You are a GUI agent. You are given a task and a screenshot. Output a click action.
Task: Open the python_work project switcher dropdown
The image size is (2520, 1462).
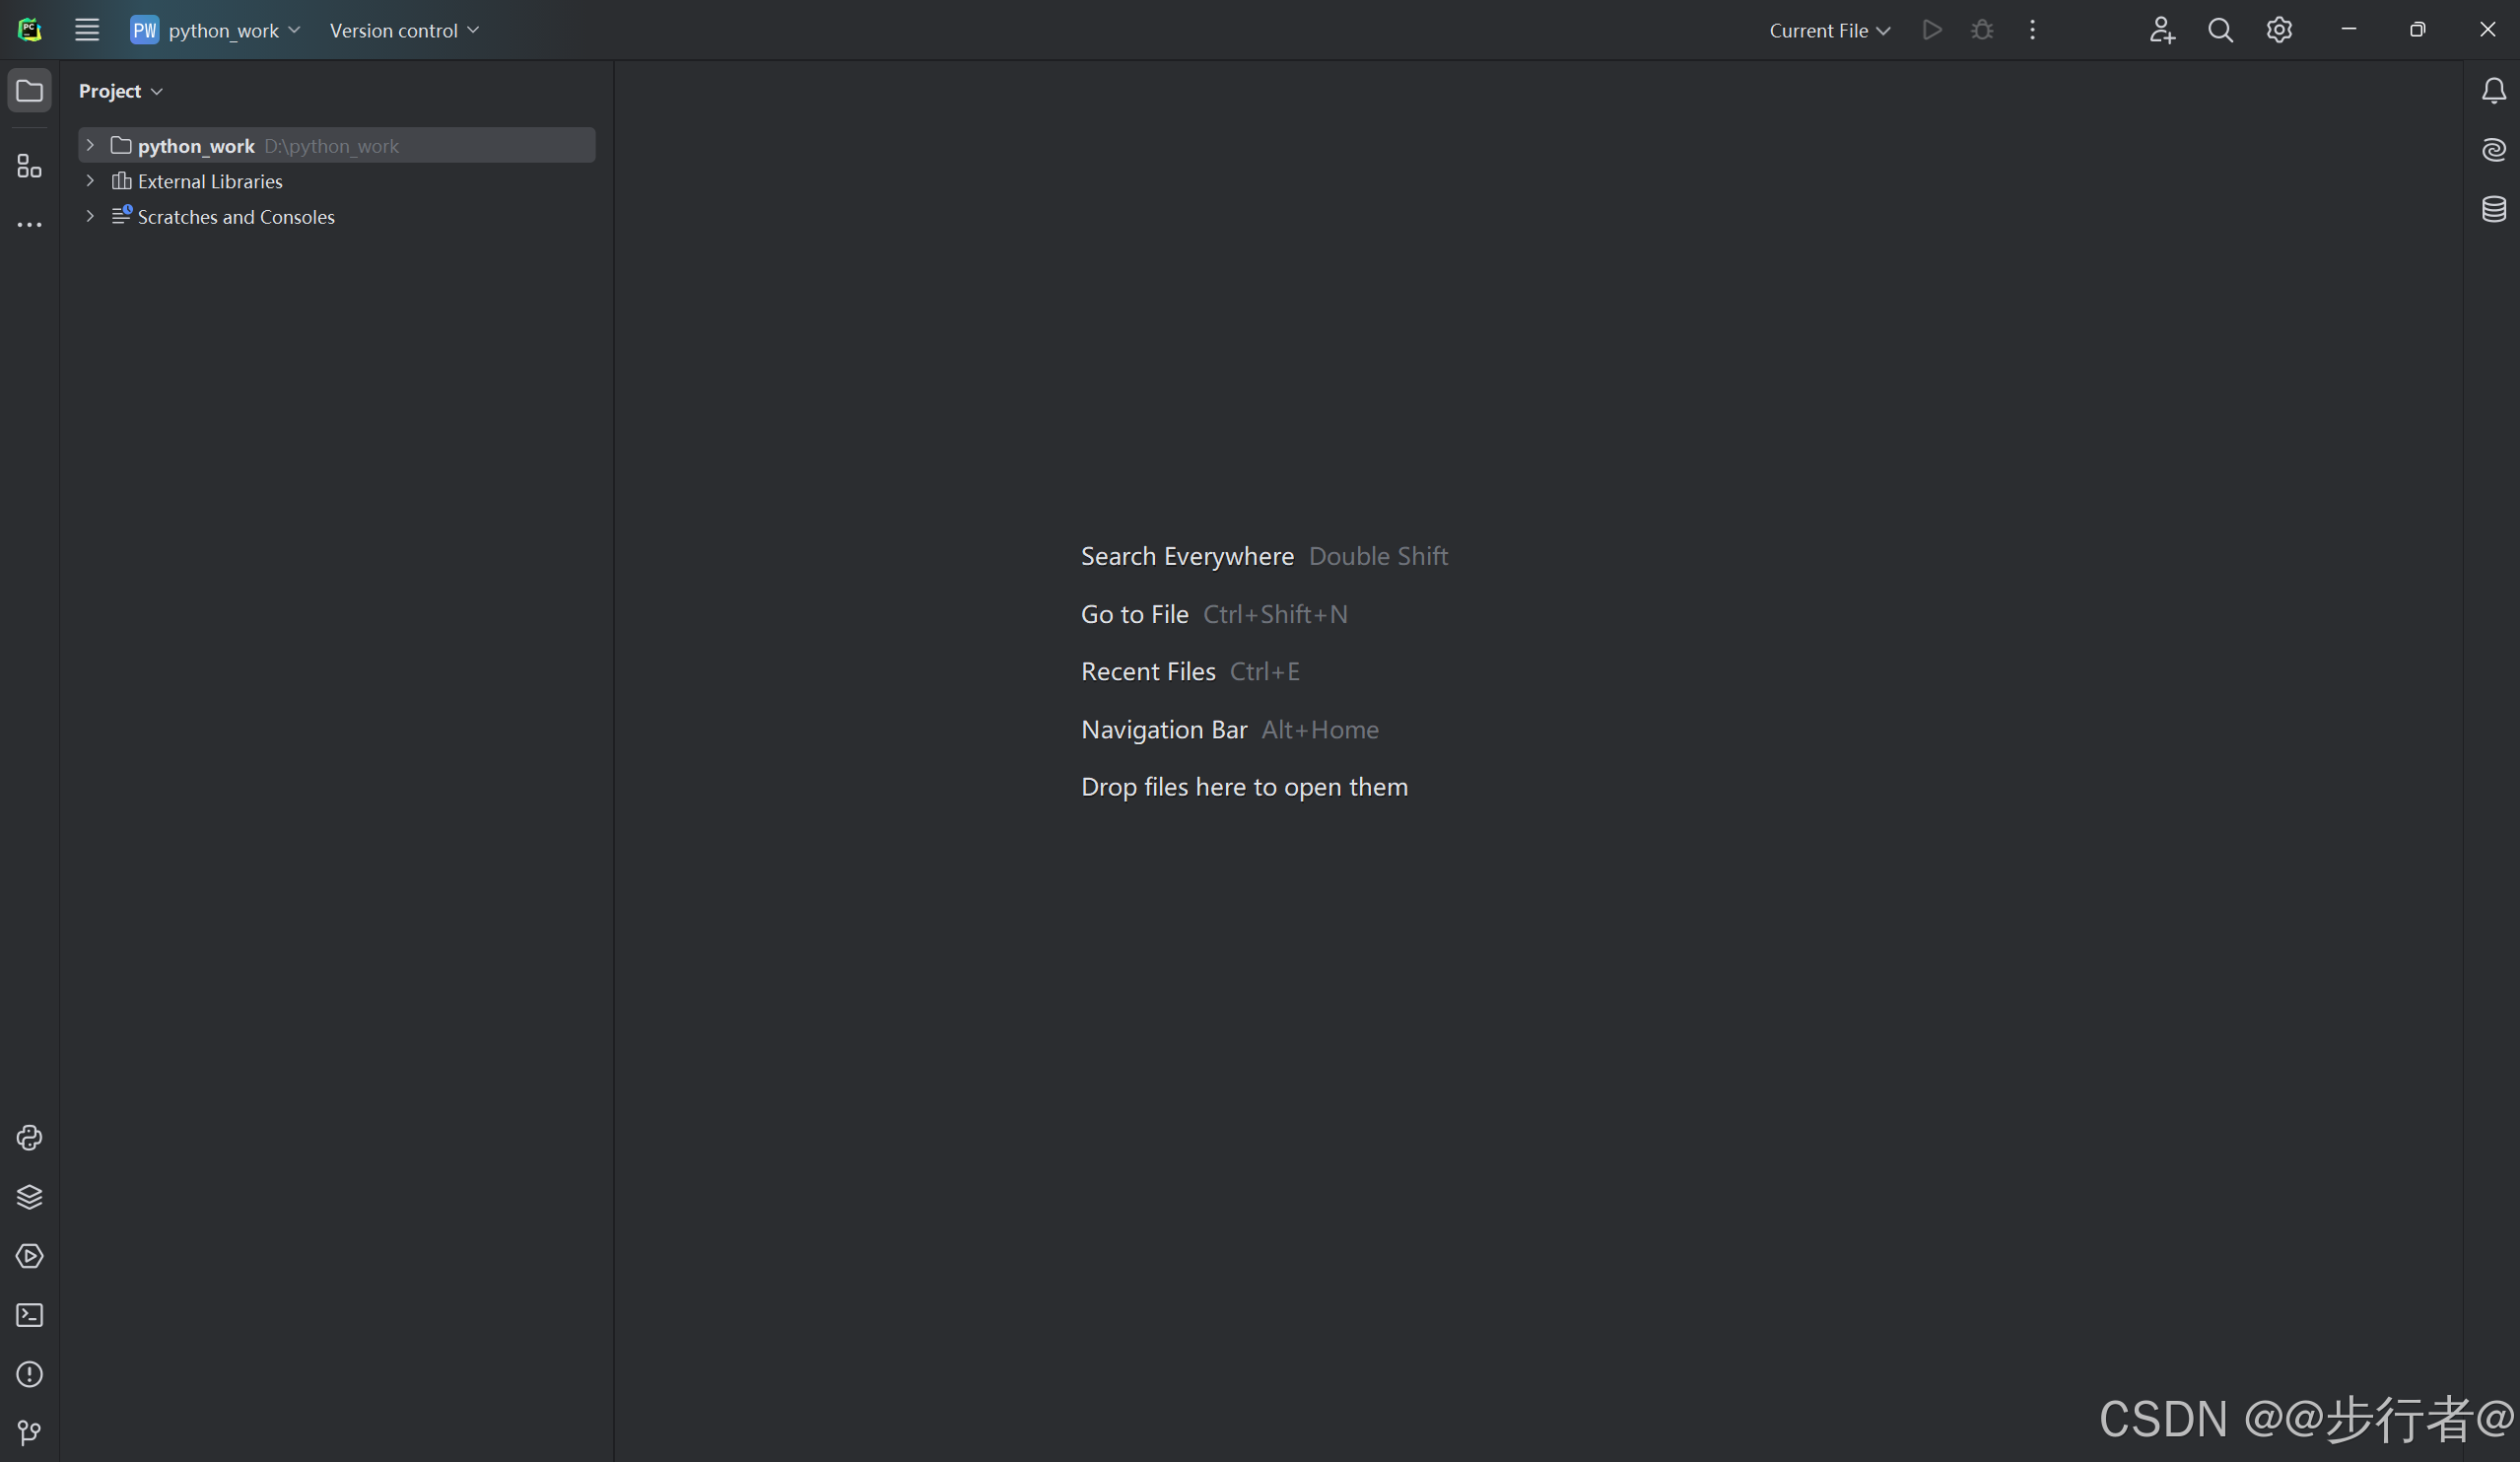coord(215,30)
